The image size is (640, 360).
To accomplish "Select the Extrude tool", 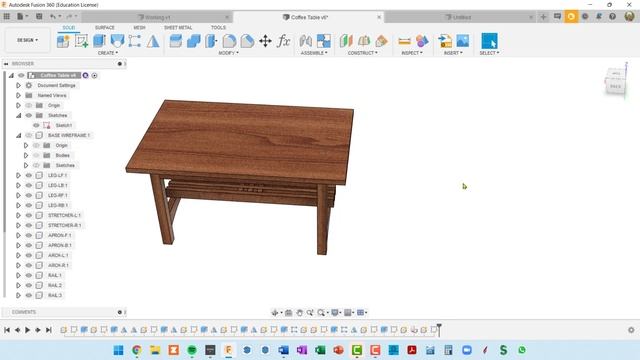I will pos(99,41).
